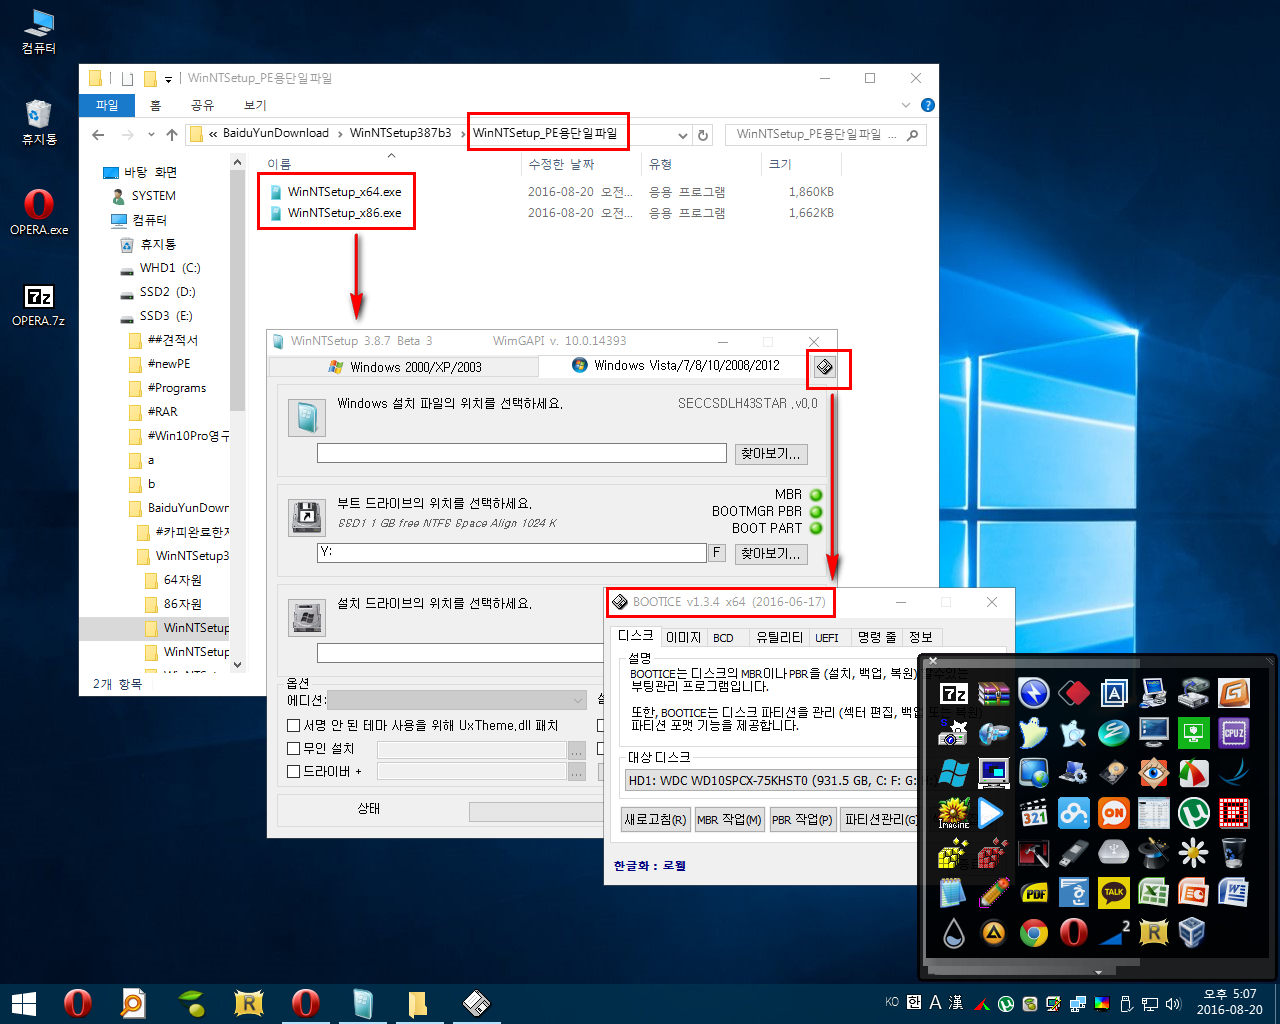Enable UxTheme.dll patch checkbox

[x=294, y=725]
